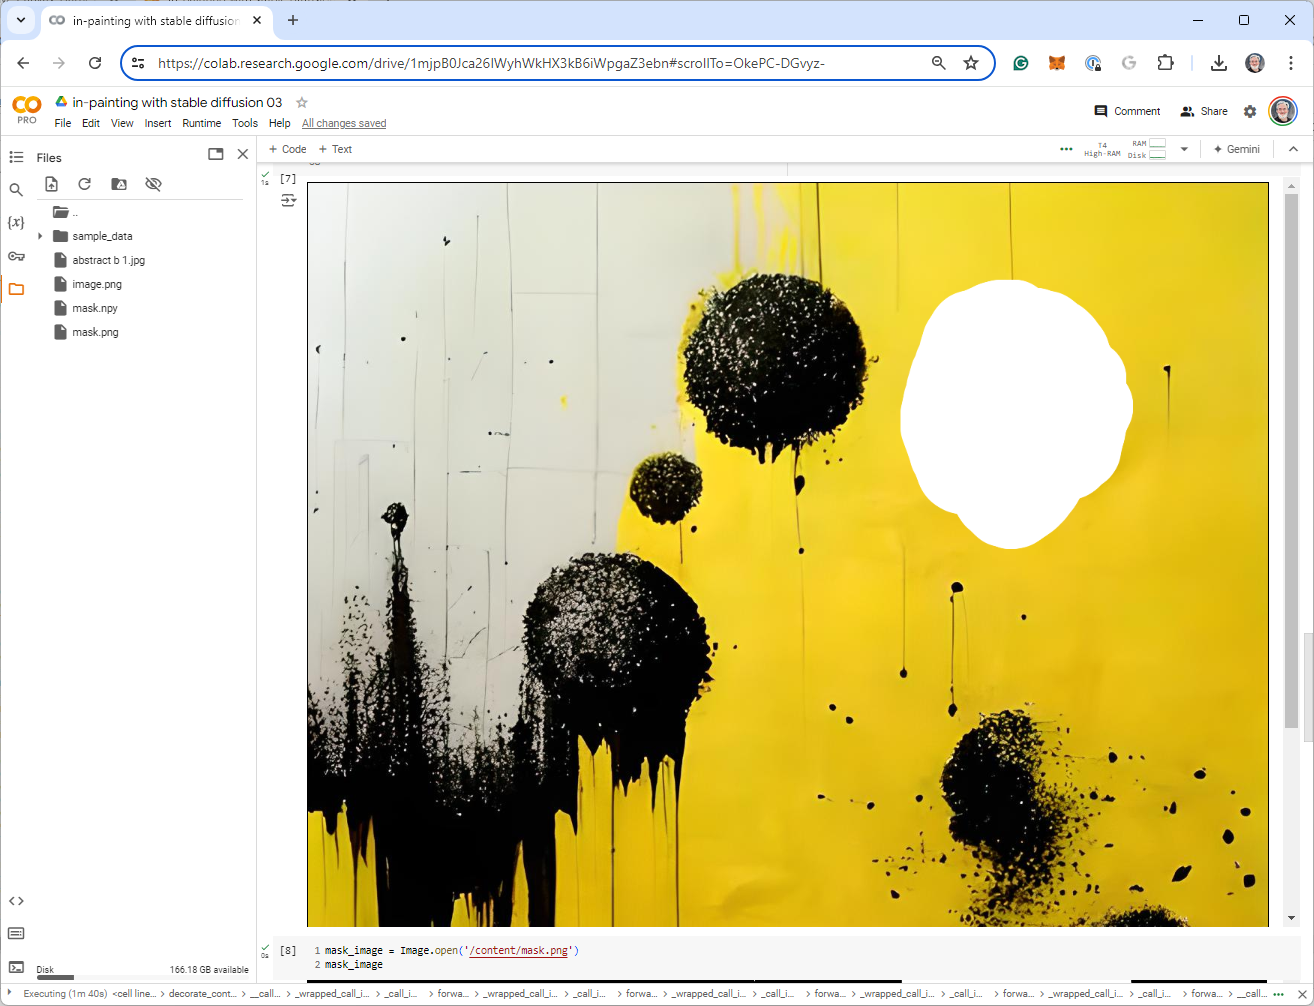Select the mask.png file
1314x1006 pixels.
tap(95, 332)
